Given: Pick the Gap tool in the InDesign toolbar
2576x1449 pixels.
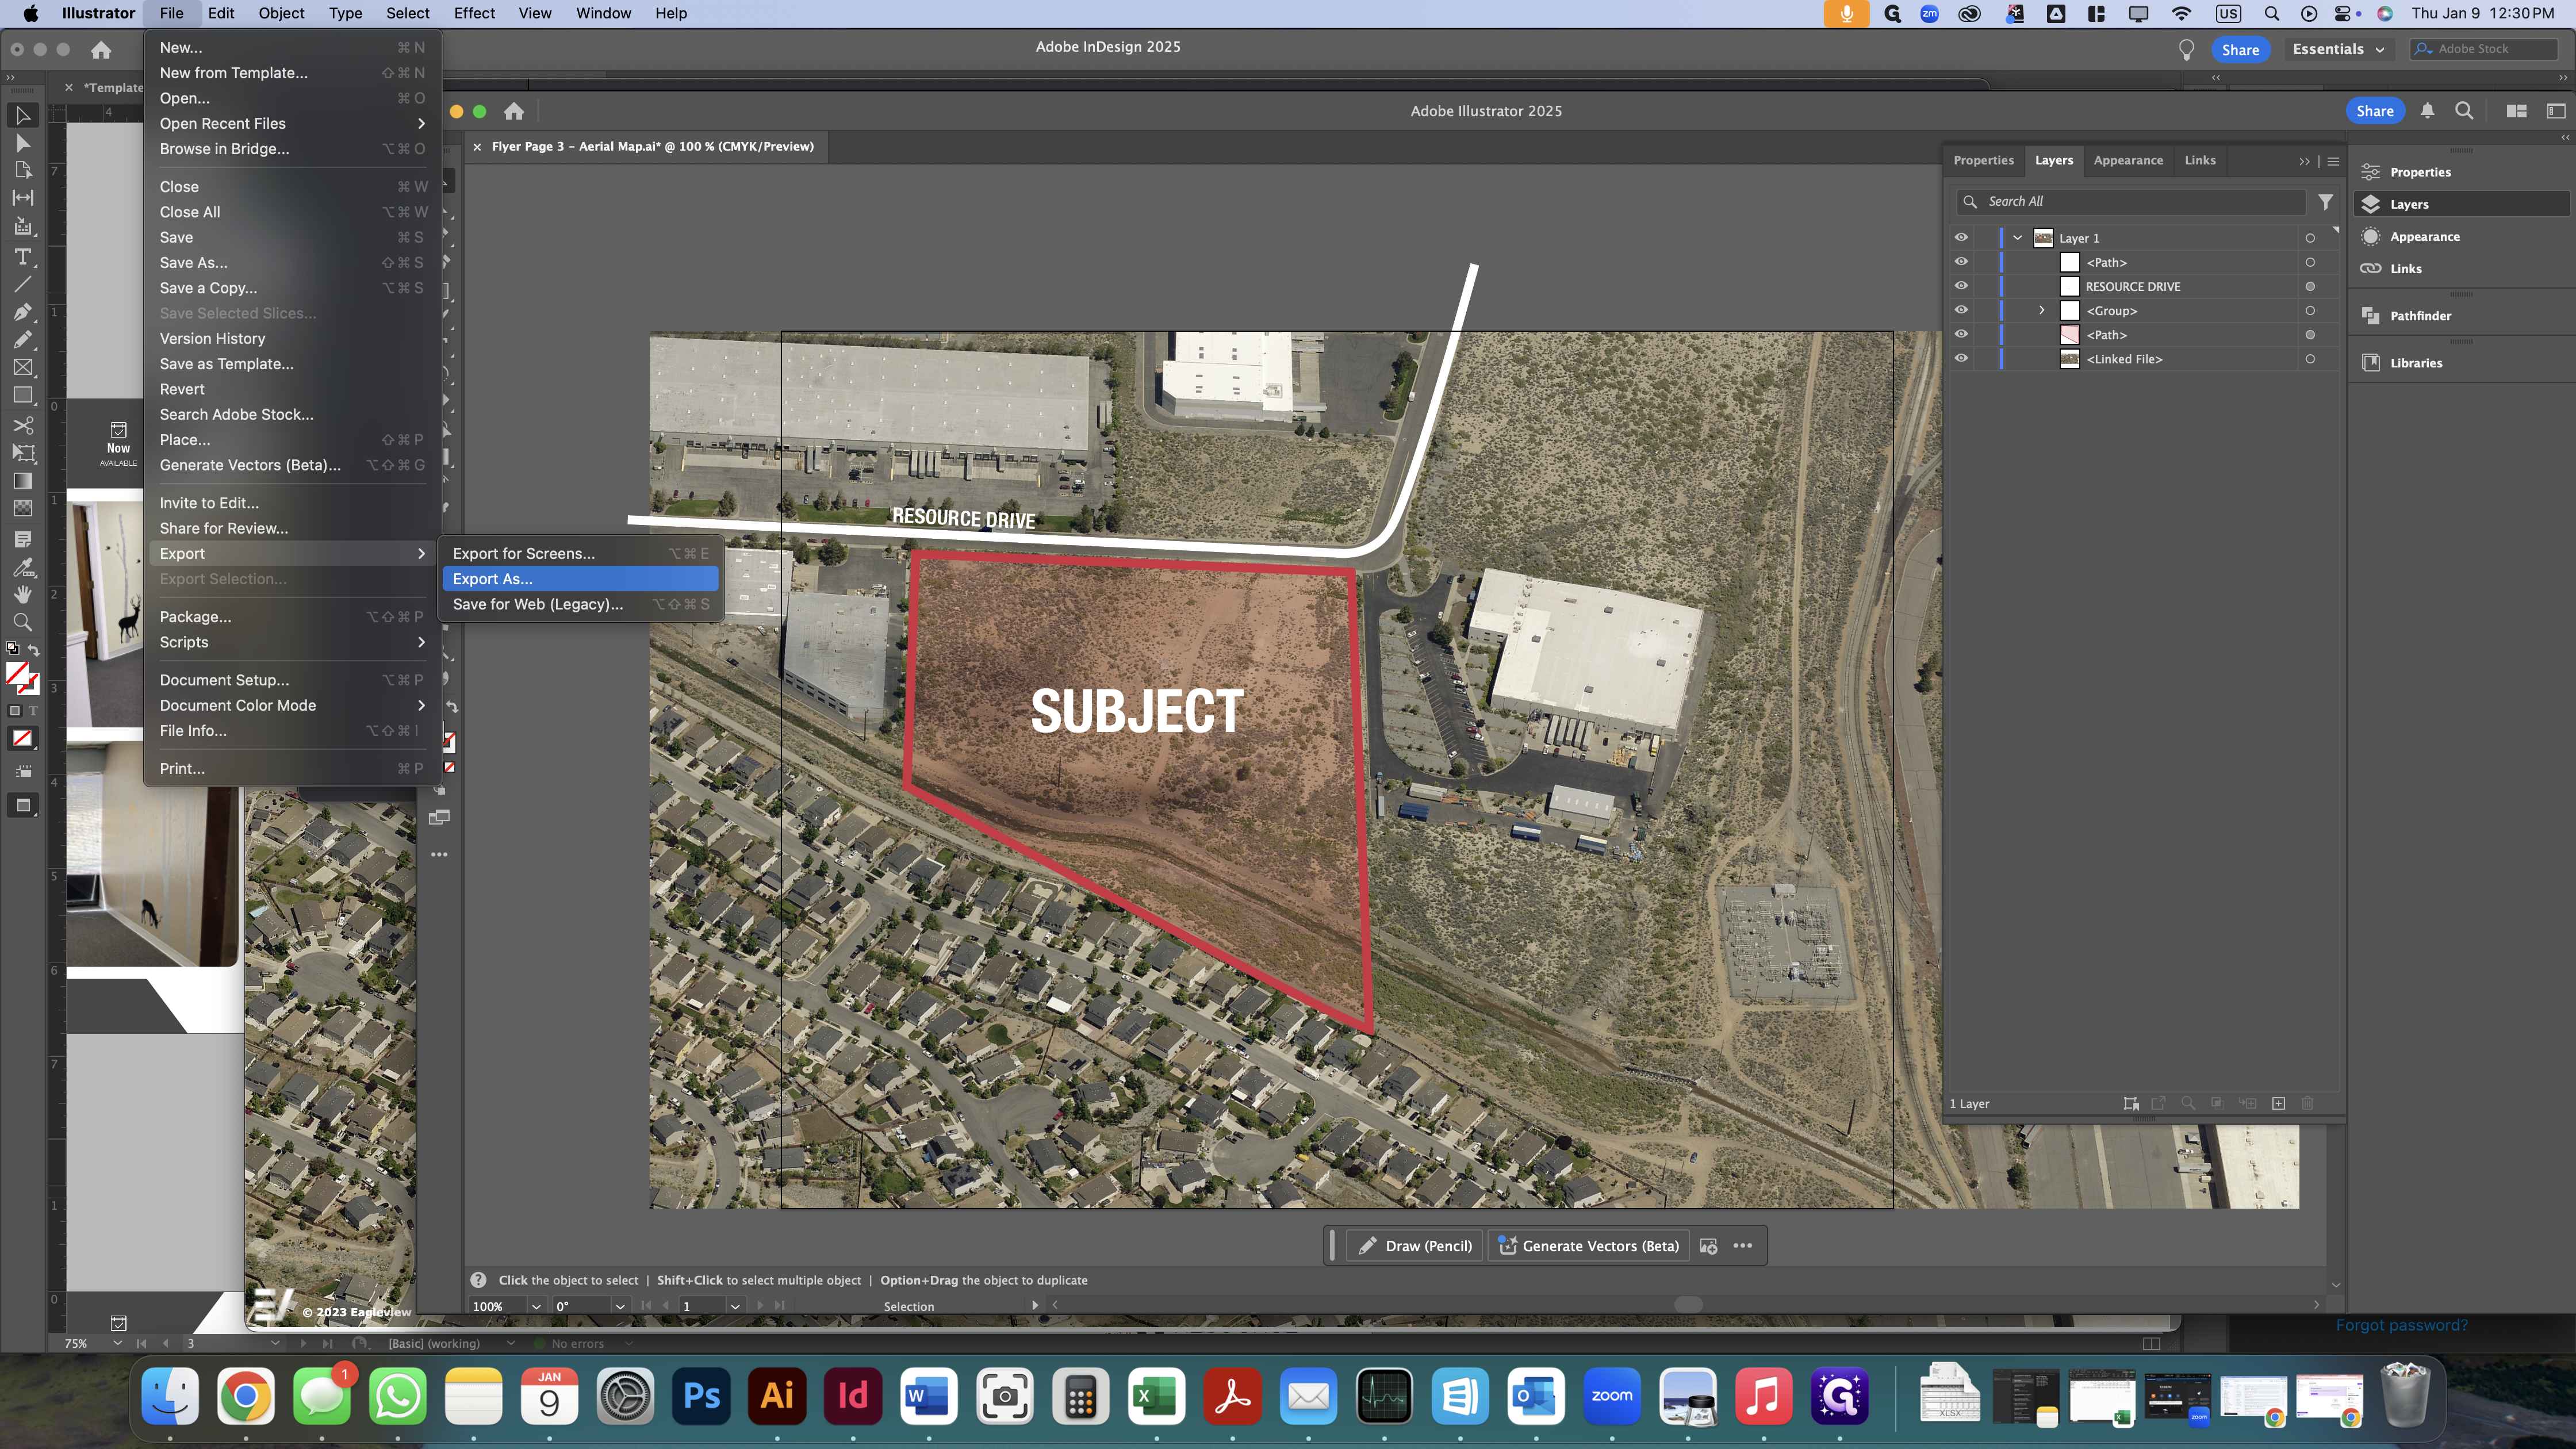Looking at the screenshot, I should [x=23, y=198].
